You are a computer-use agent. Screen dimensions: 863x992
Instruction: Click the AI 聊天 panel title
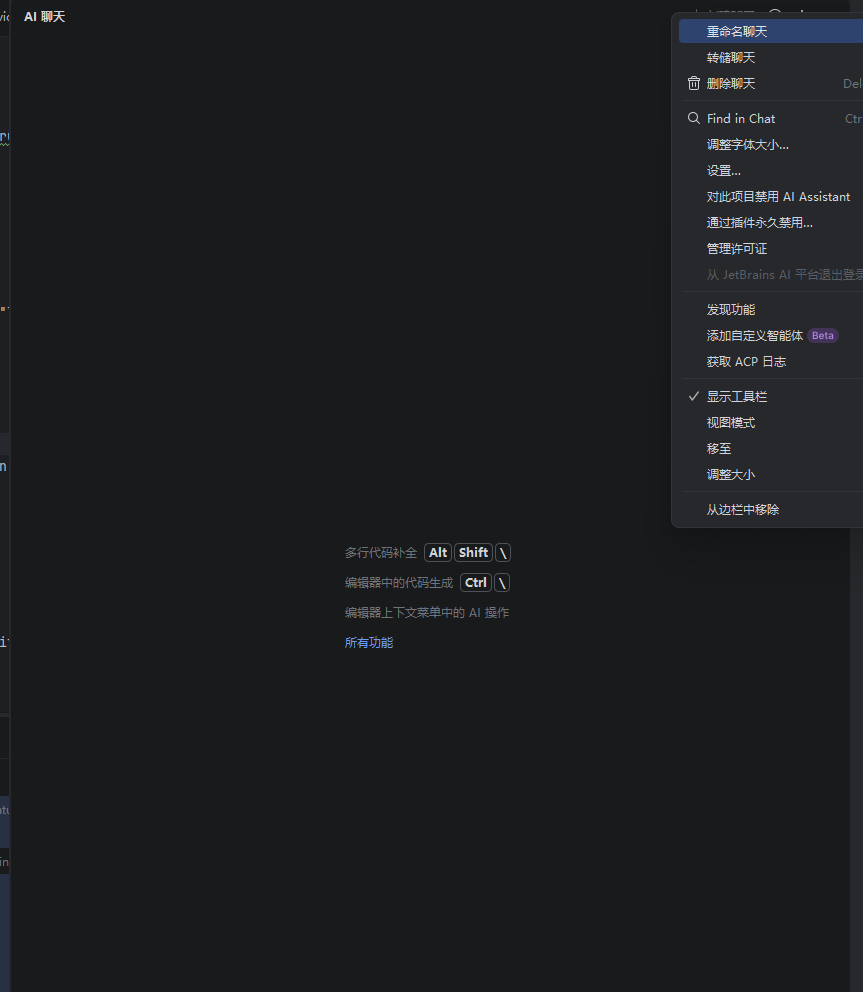[44, 17]
